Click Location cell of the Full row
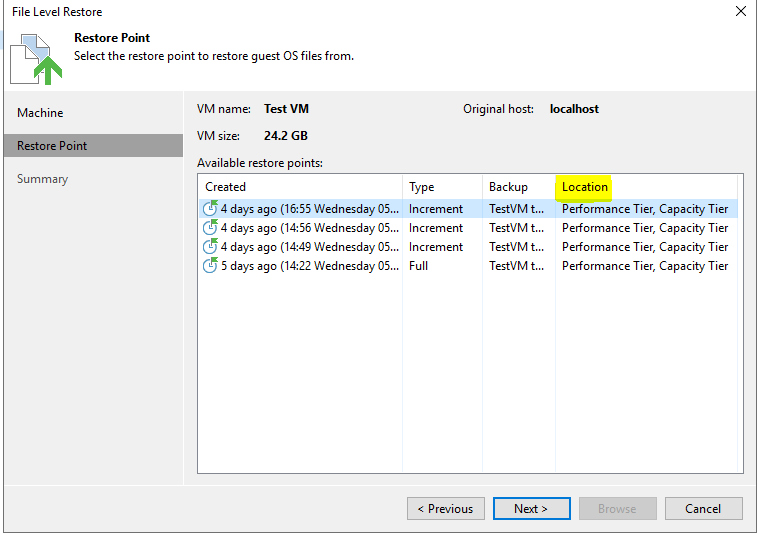 tap(645, 266)
